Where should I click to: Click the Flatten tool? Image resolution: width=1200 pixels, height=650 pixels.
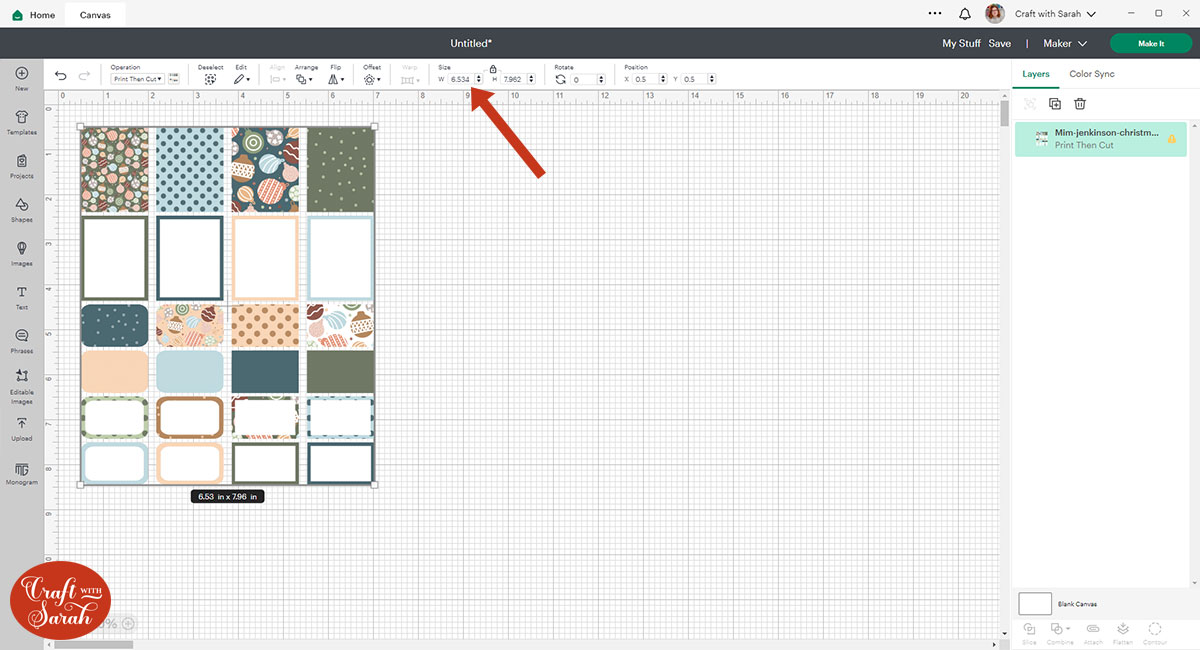click(1123, 632)
